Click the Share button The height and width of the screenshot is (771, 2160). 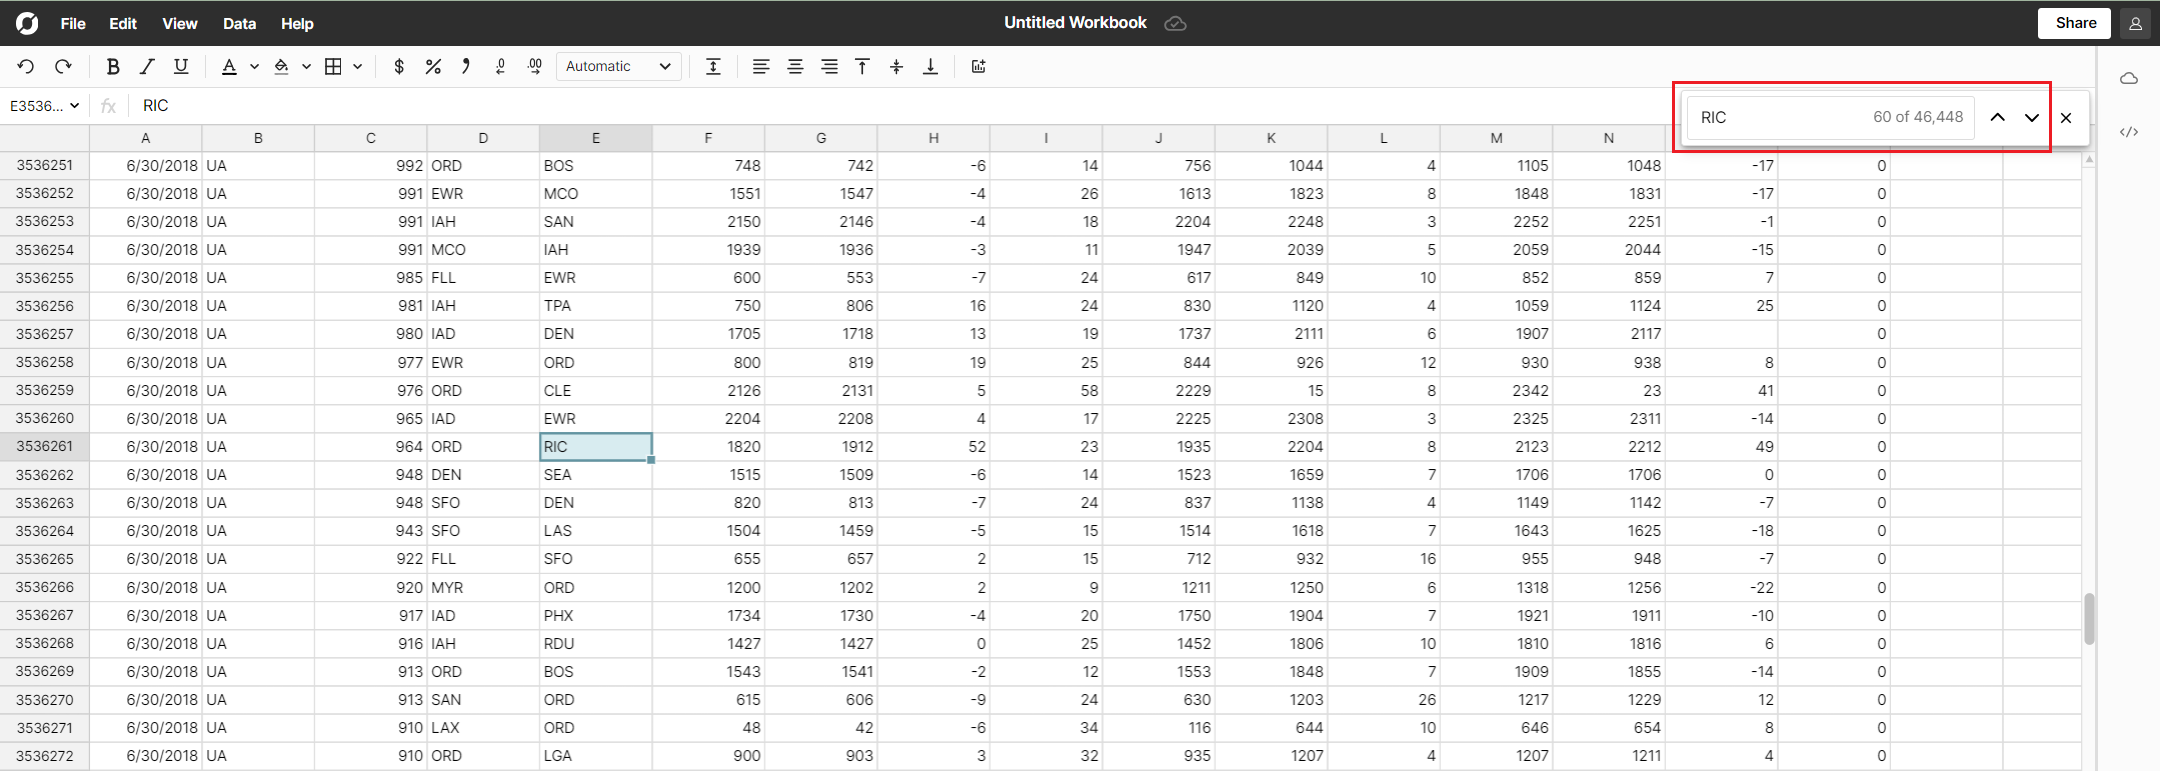click(x=2075, y=23)
